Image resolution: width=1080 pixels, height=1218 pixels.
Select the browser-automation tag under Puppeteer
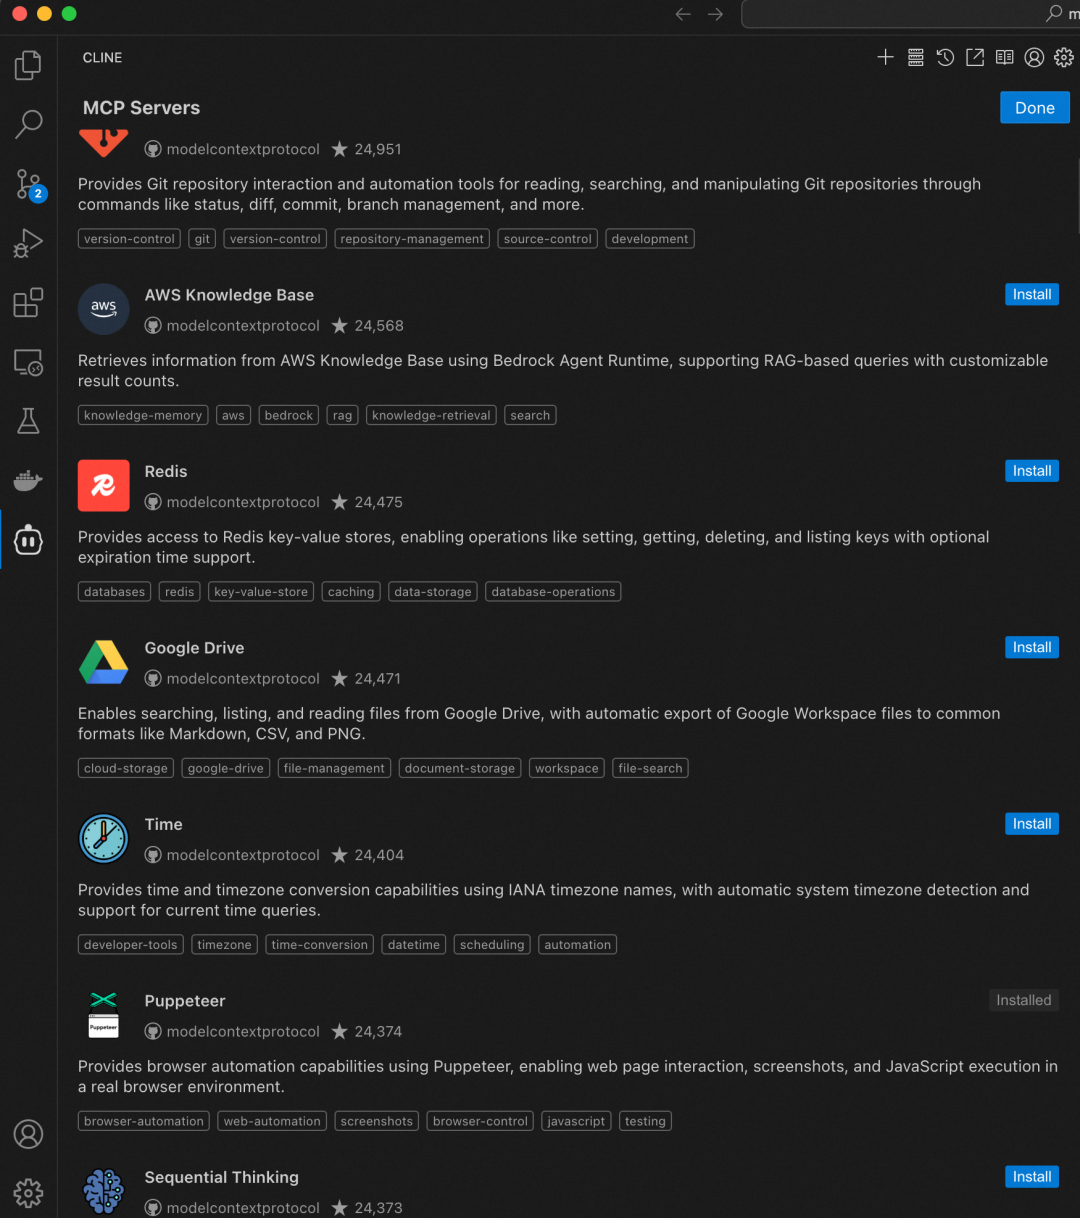(144, 1121)
